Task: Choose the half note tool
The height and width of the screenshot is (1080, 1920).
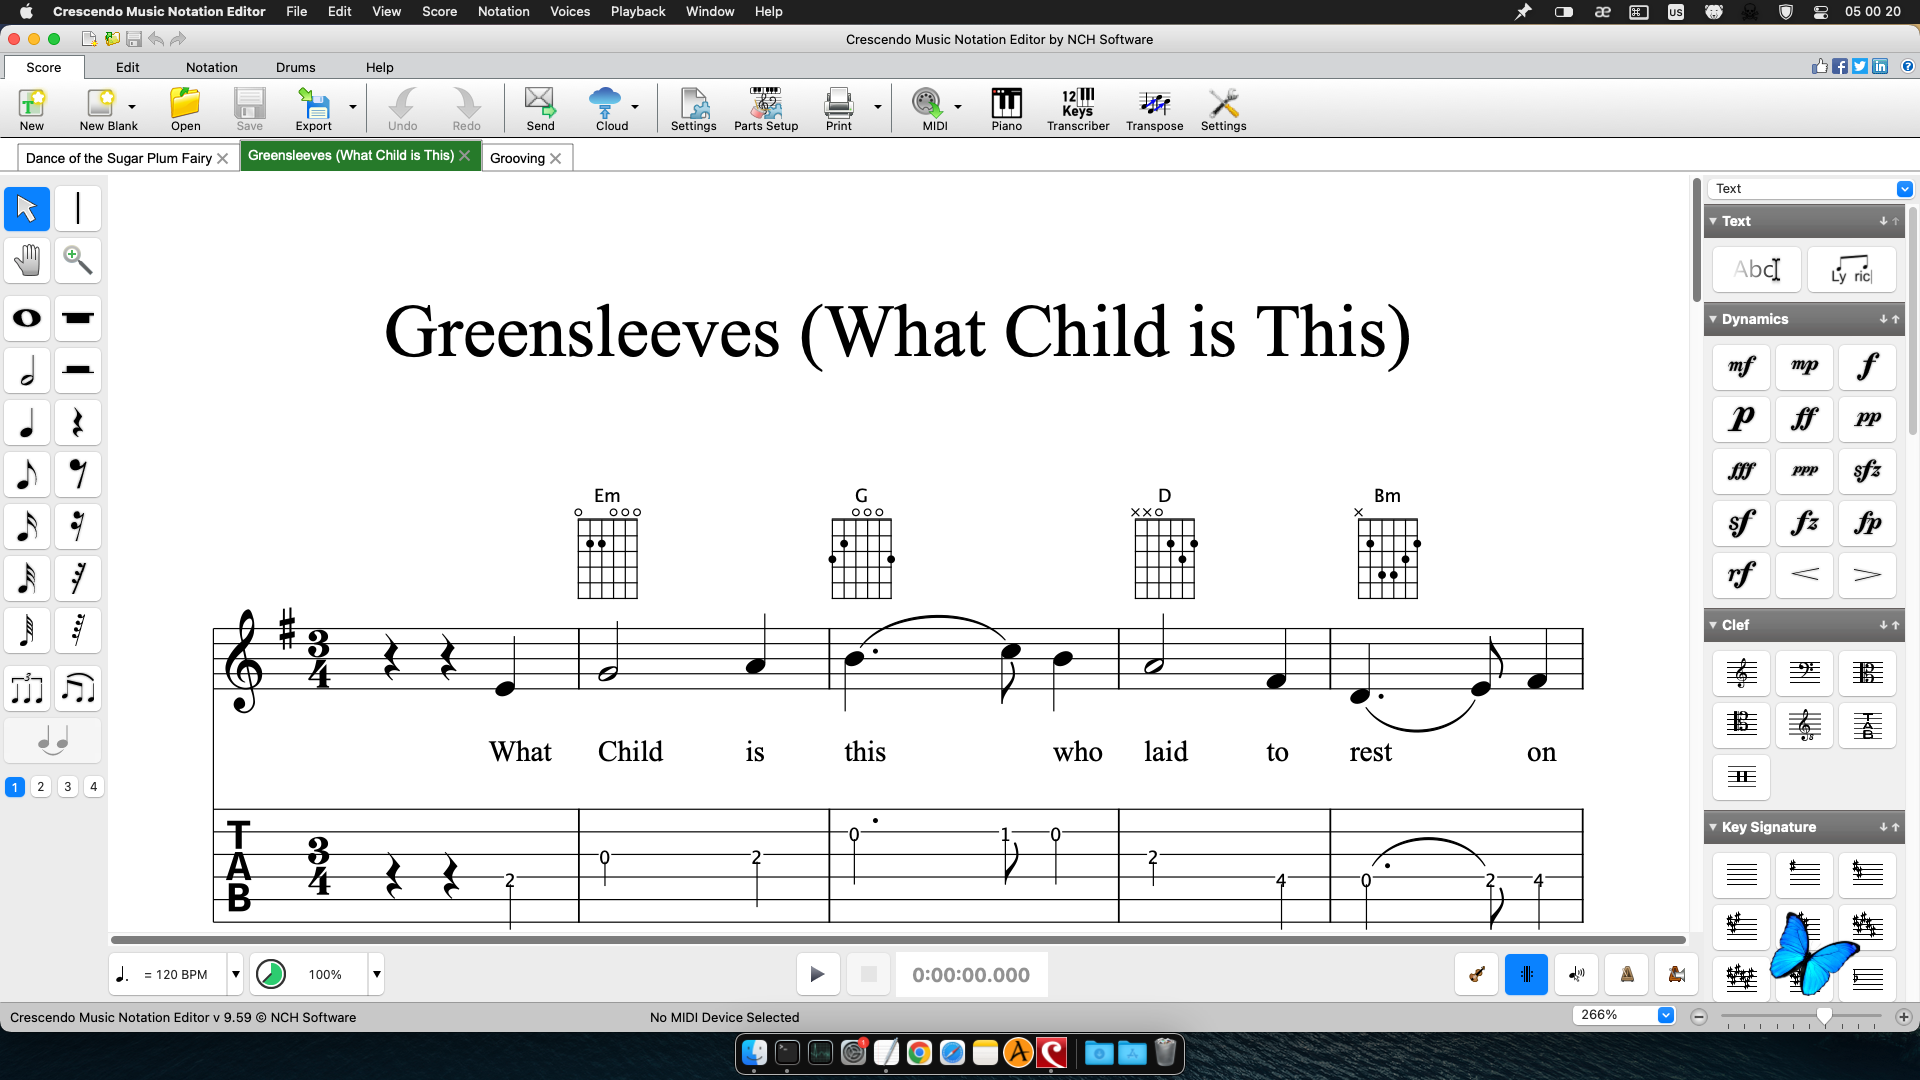Action: click(x=27, y=371)
